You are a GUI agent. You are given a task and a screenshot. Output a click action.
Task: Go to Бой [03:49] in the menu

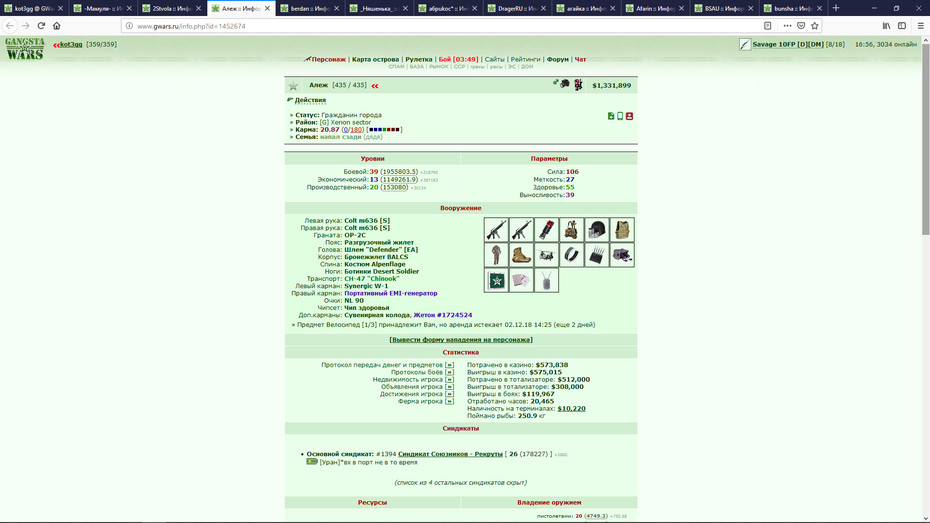click(x=458, y=59)
